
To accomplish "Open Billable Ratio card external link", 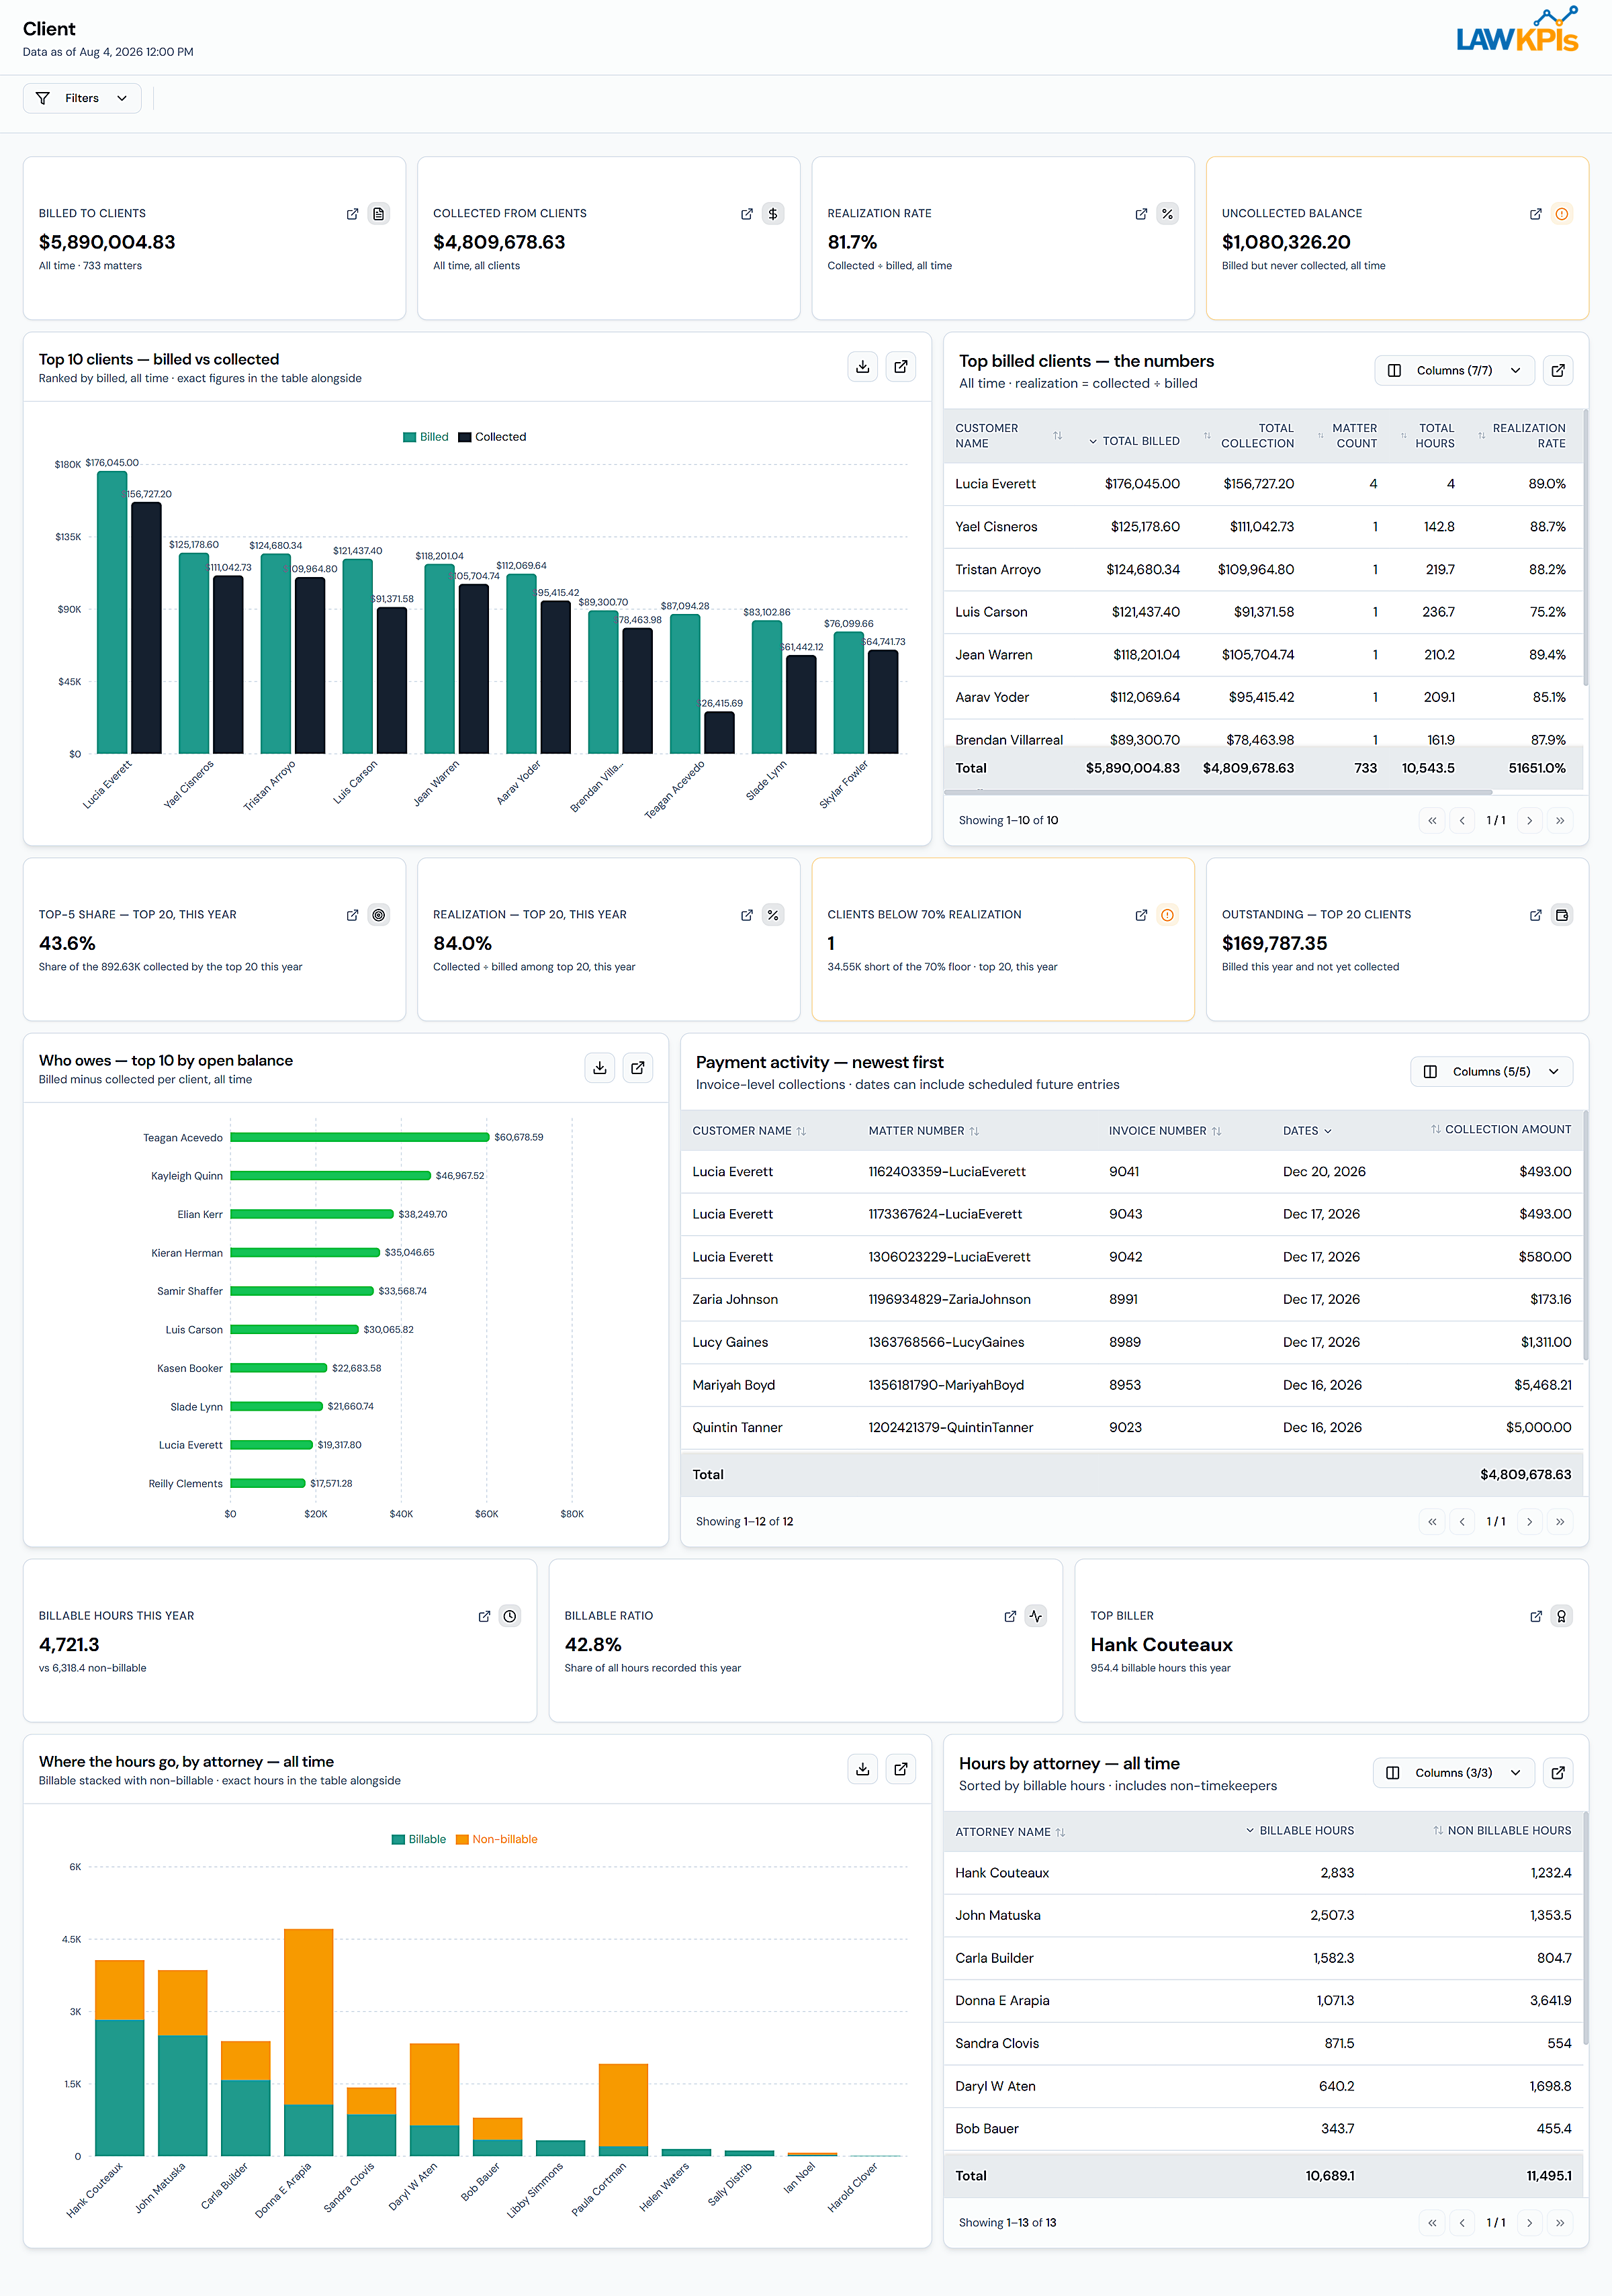I will coord(1010,1616).
